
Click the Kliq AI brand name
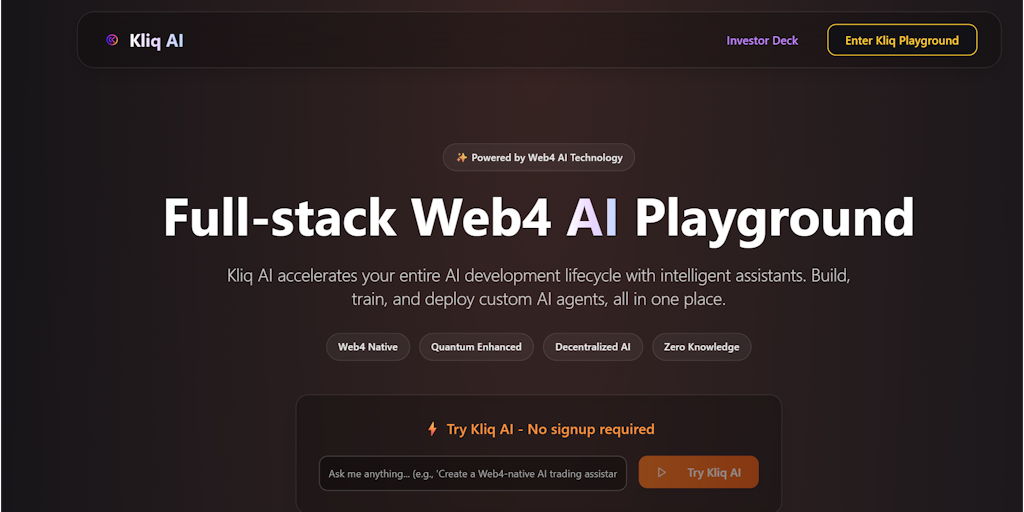pos(156,40)
